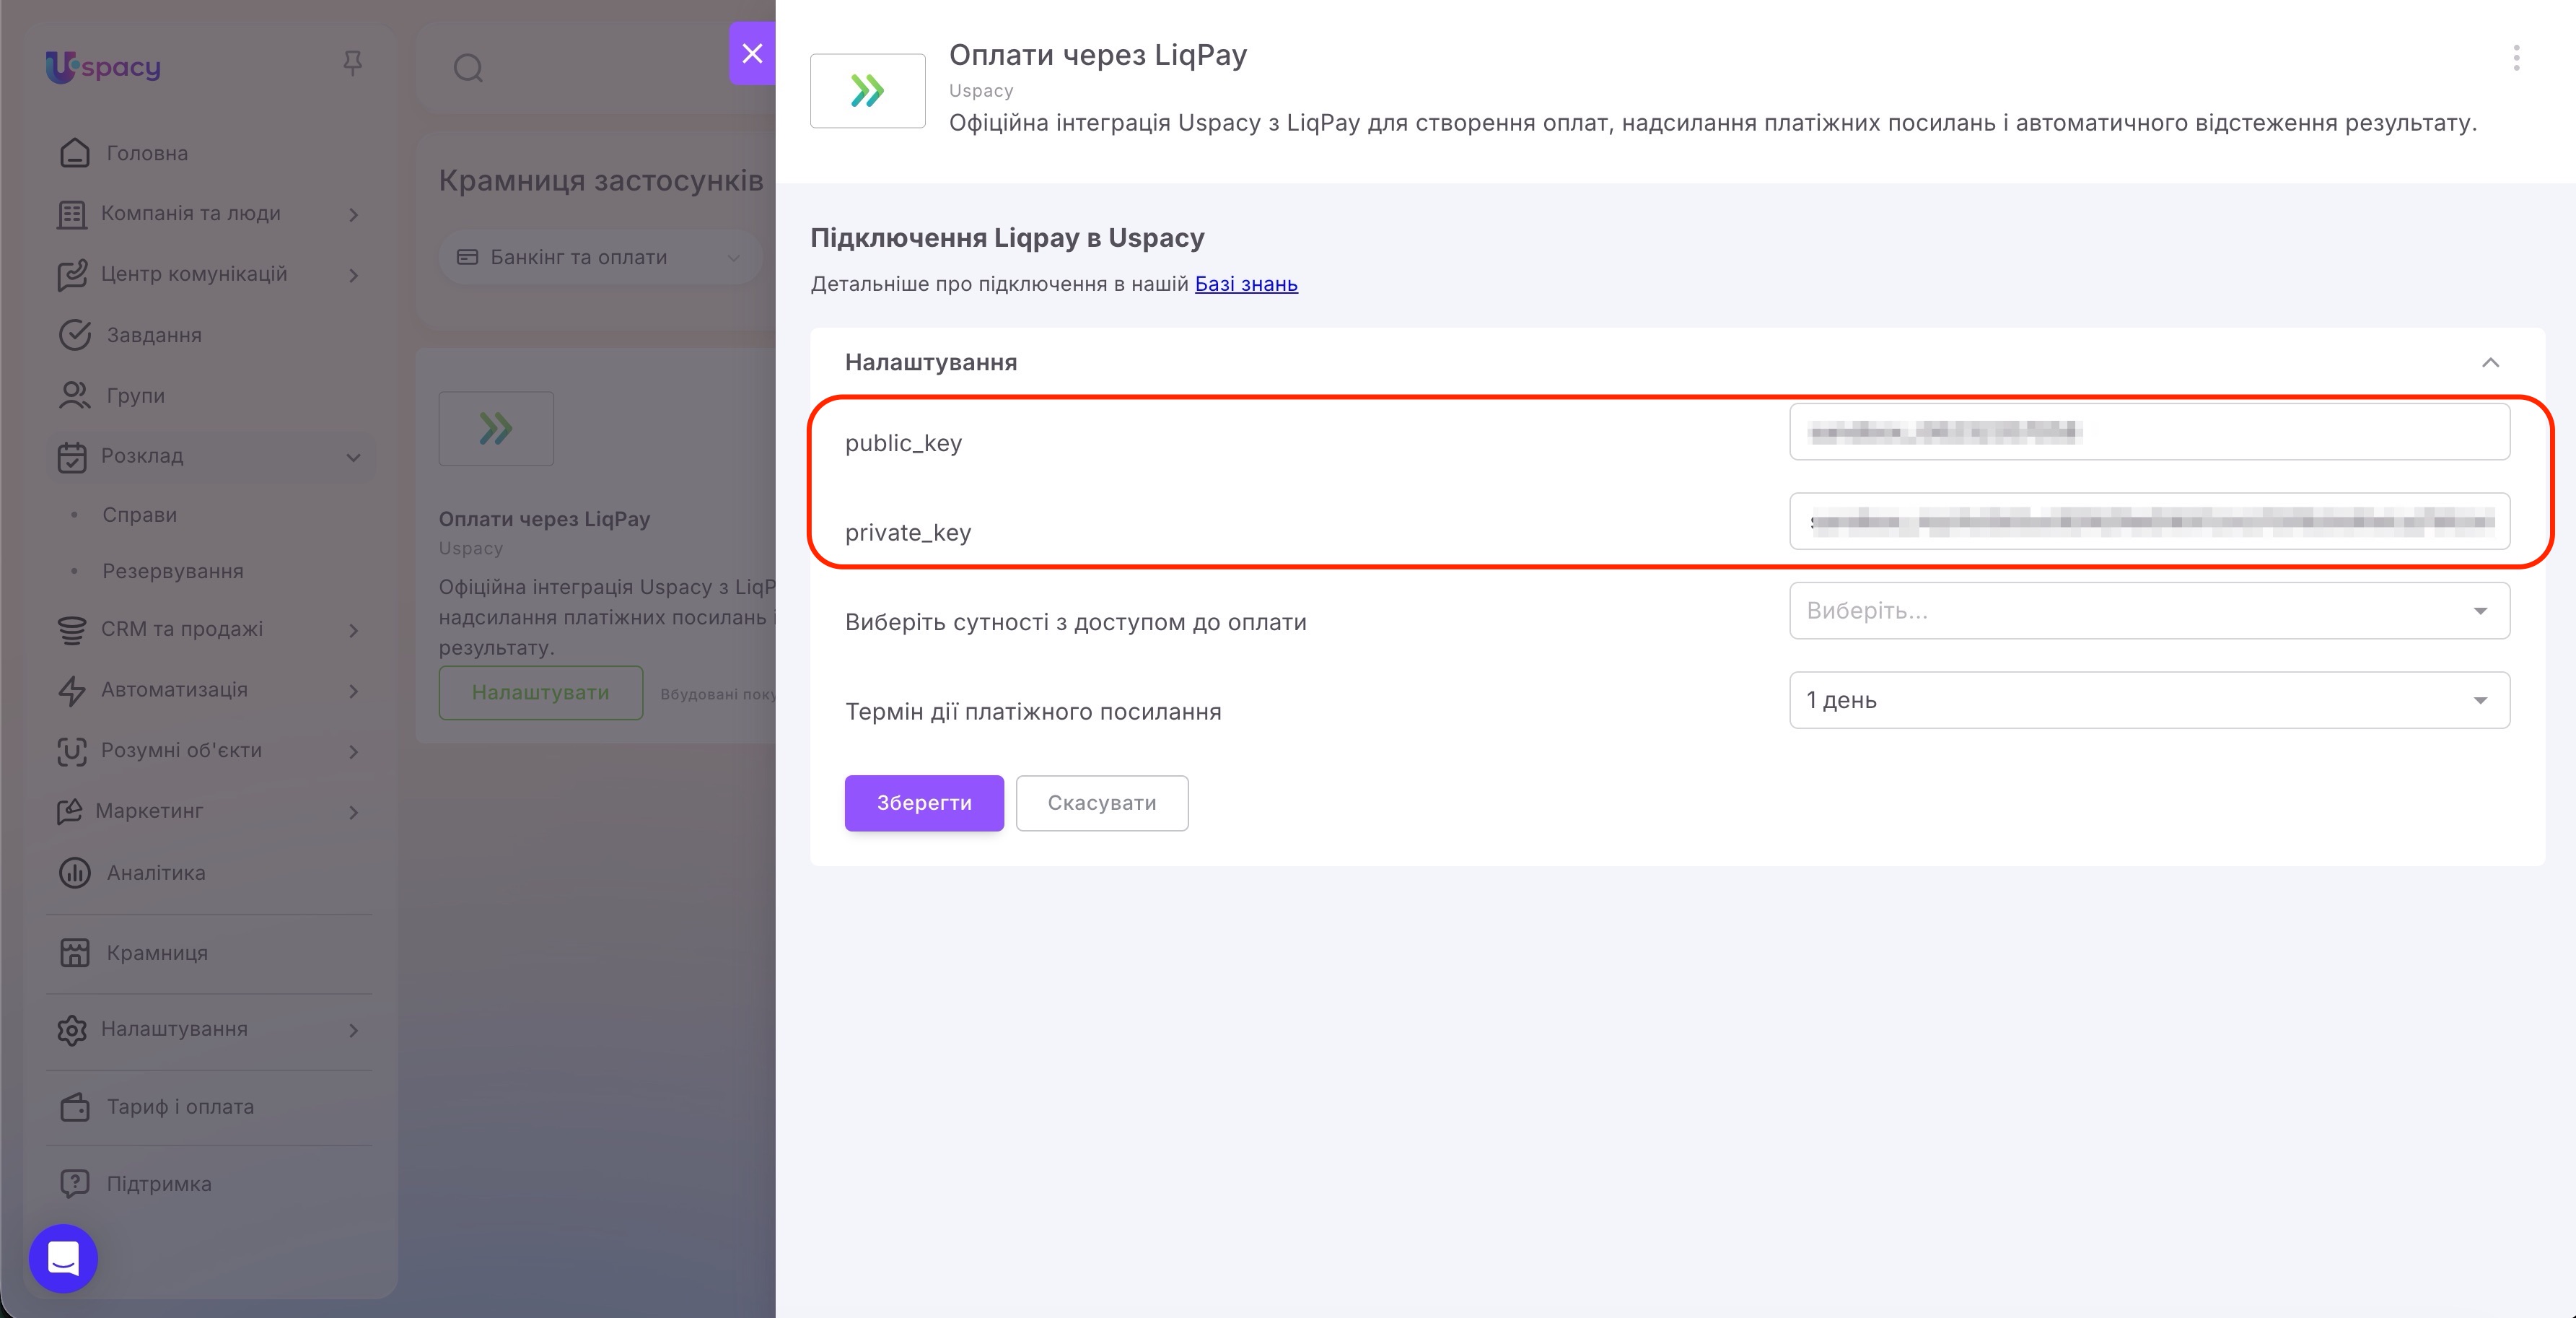Pin the sidebar with the pin icon
The width and height of the screenshot is (2576, 1318).
coord(352,64)
